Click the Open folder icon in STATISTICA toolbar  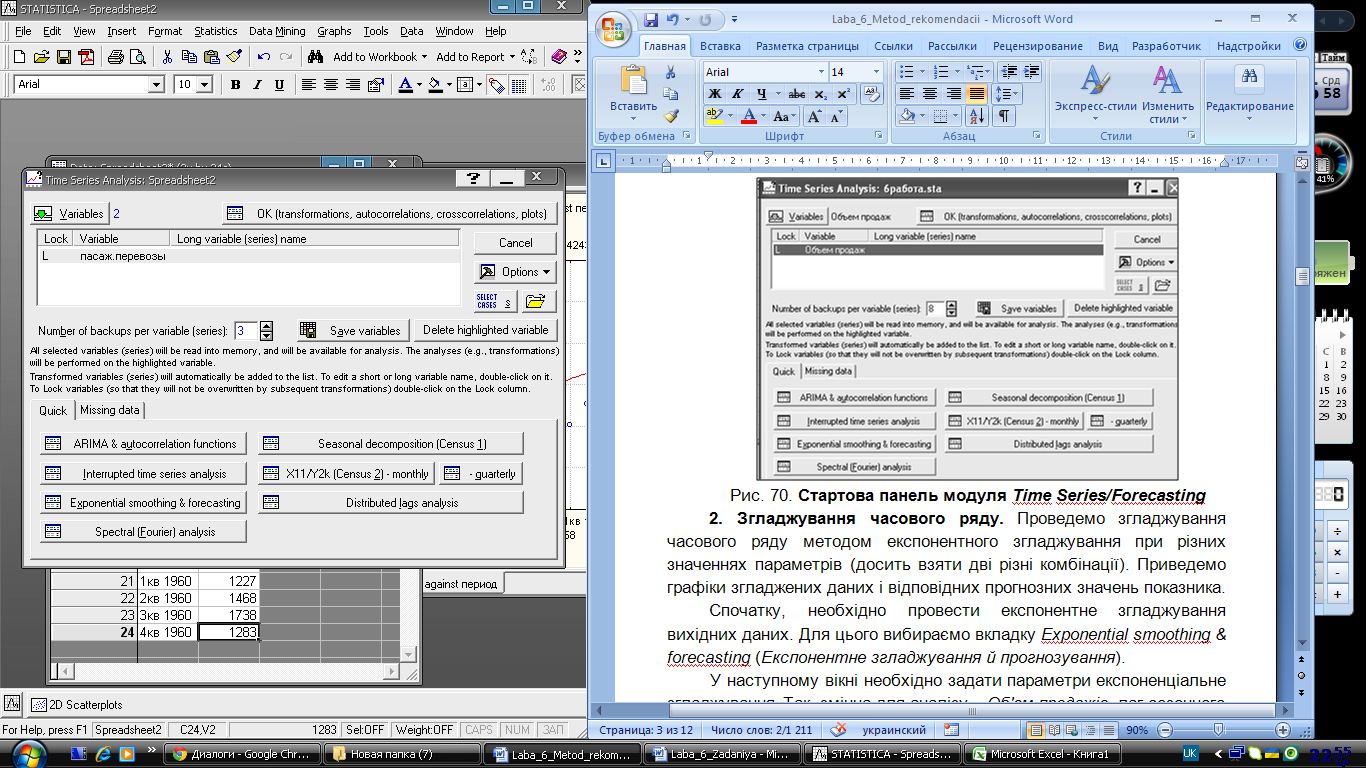click(x=43, y=57)
